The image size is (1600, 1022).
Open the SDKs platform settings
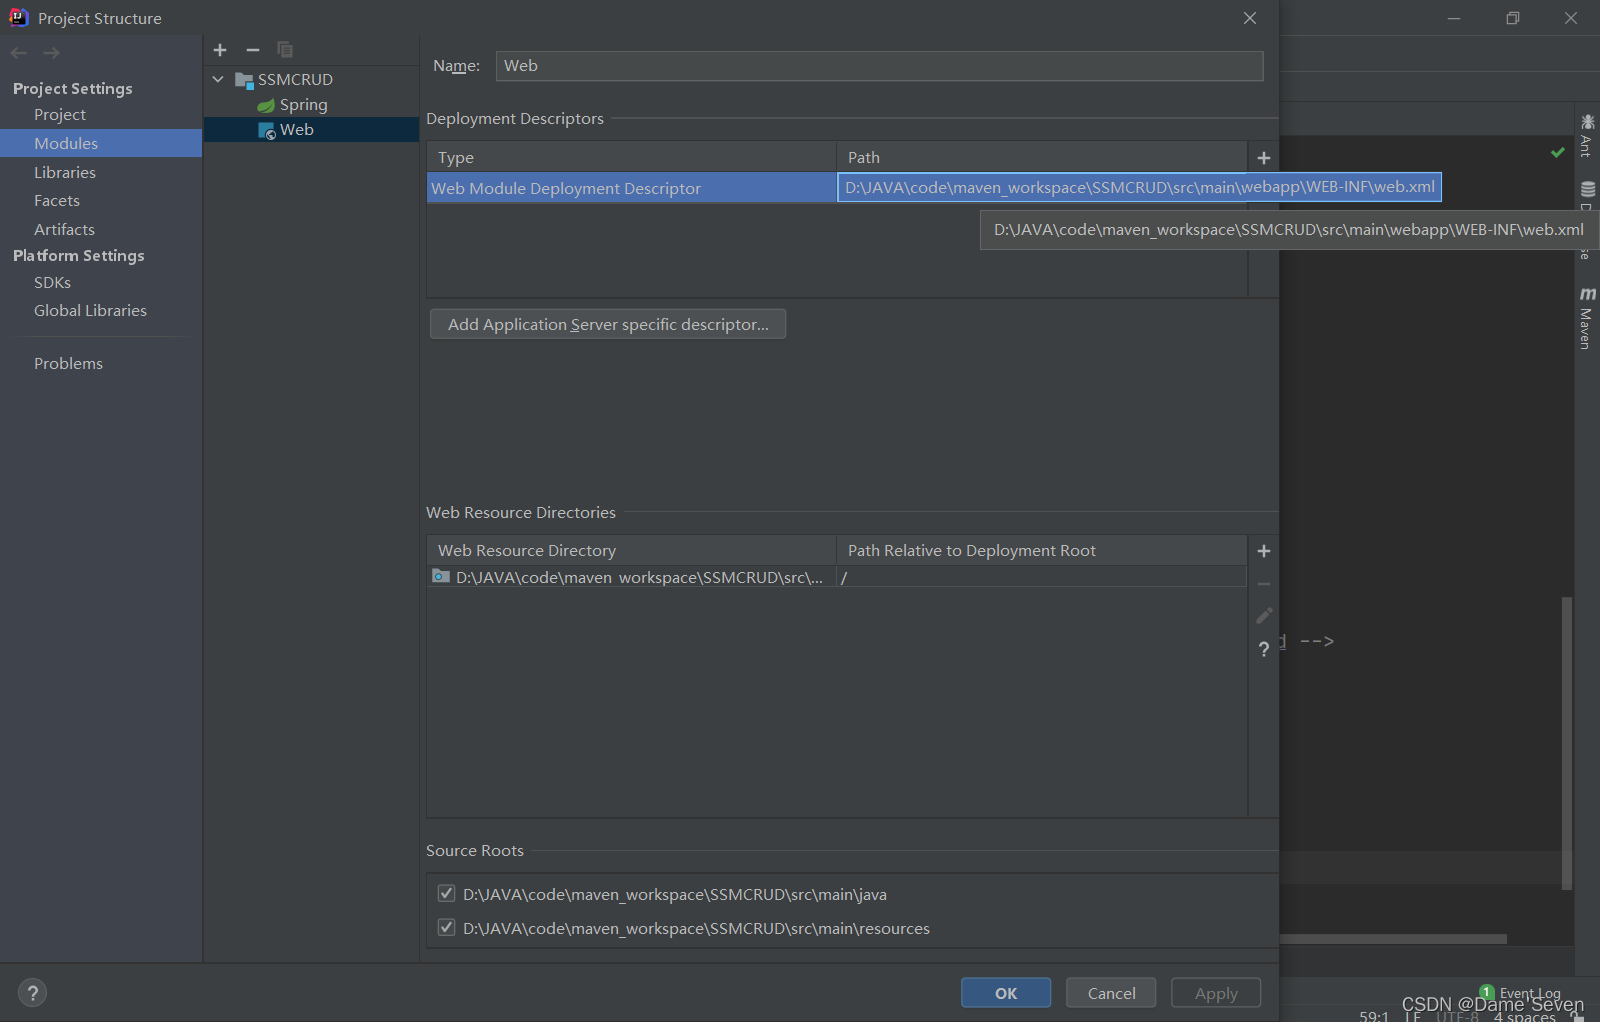[x=52, y=283]
